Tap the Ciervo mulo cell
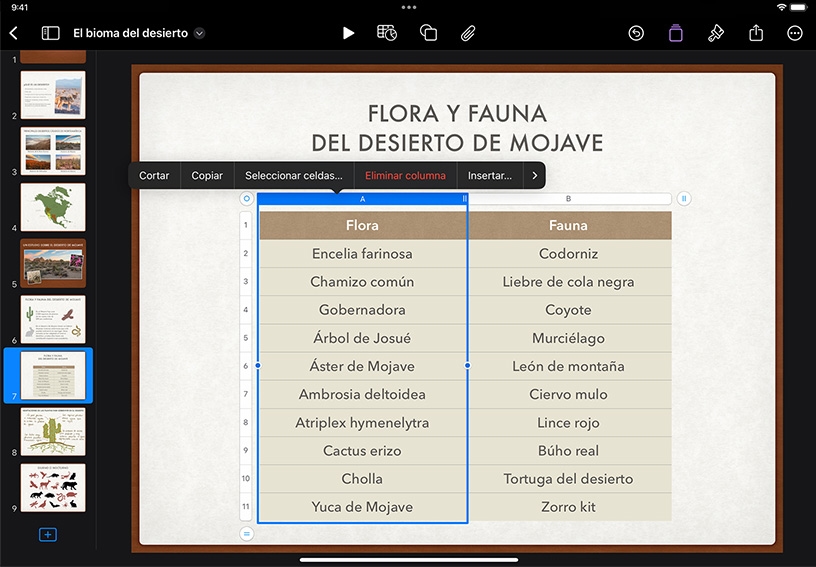The height and width of the screenshot is (567, 816). [x=569, y=394]
